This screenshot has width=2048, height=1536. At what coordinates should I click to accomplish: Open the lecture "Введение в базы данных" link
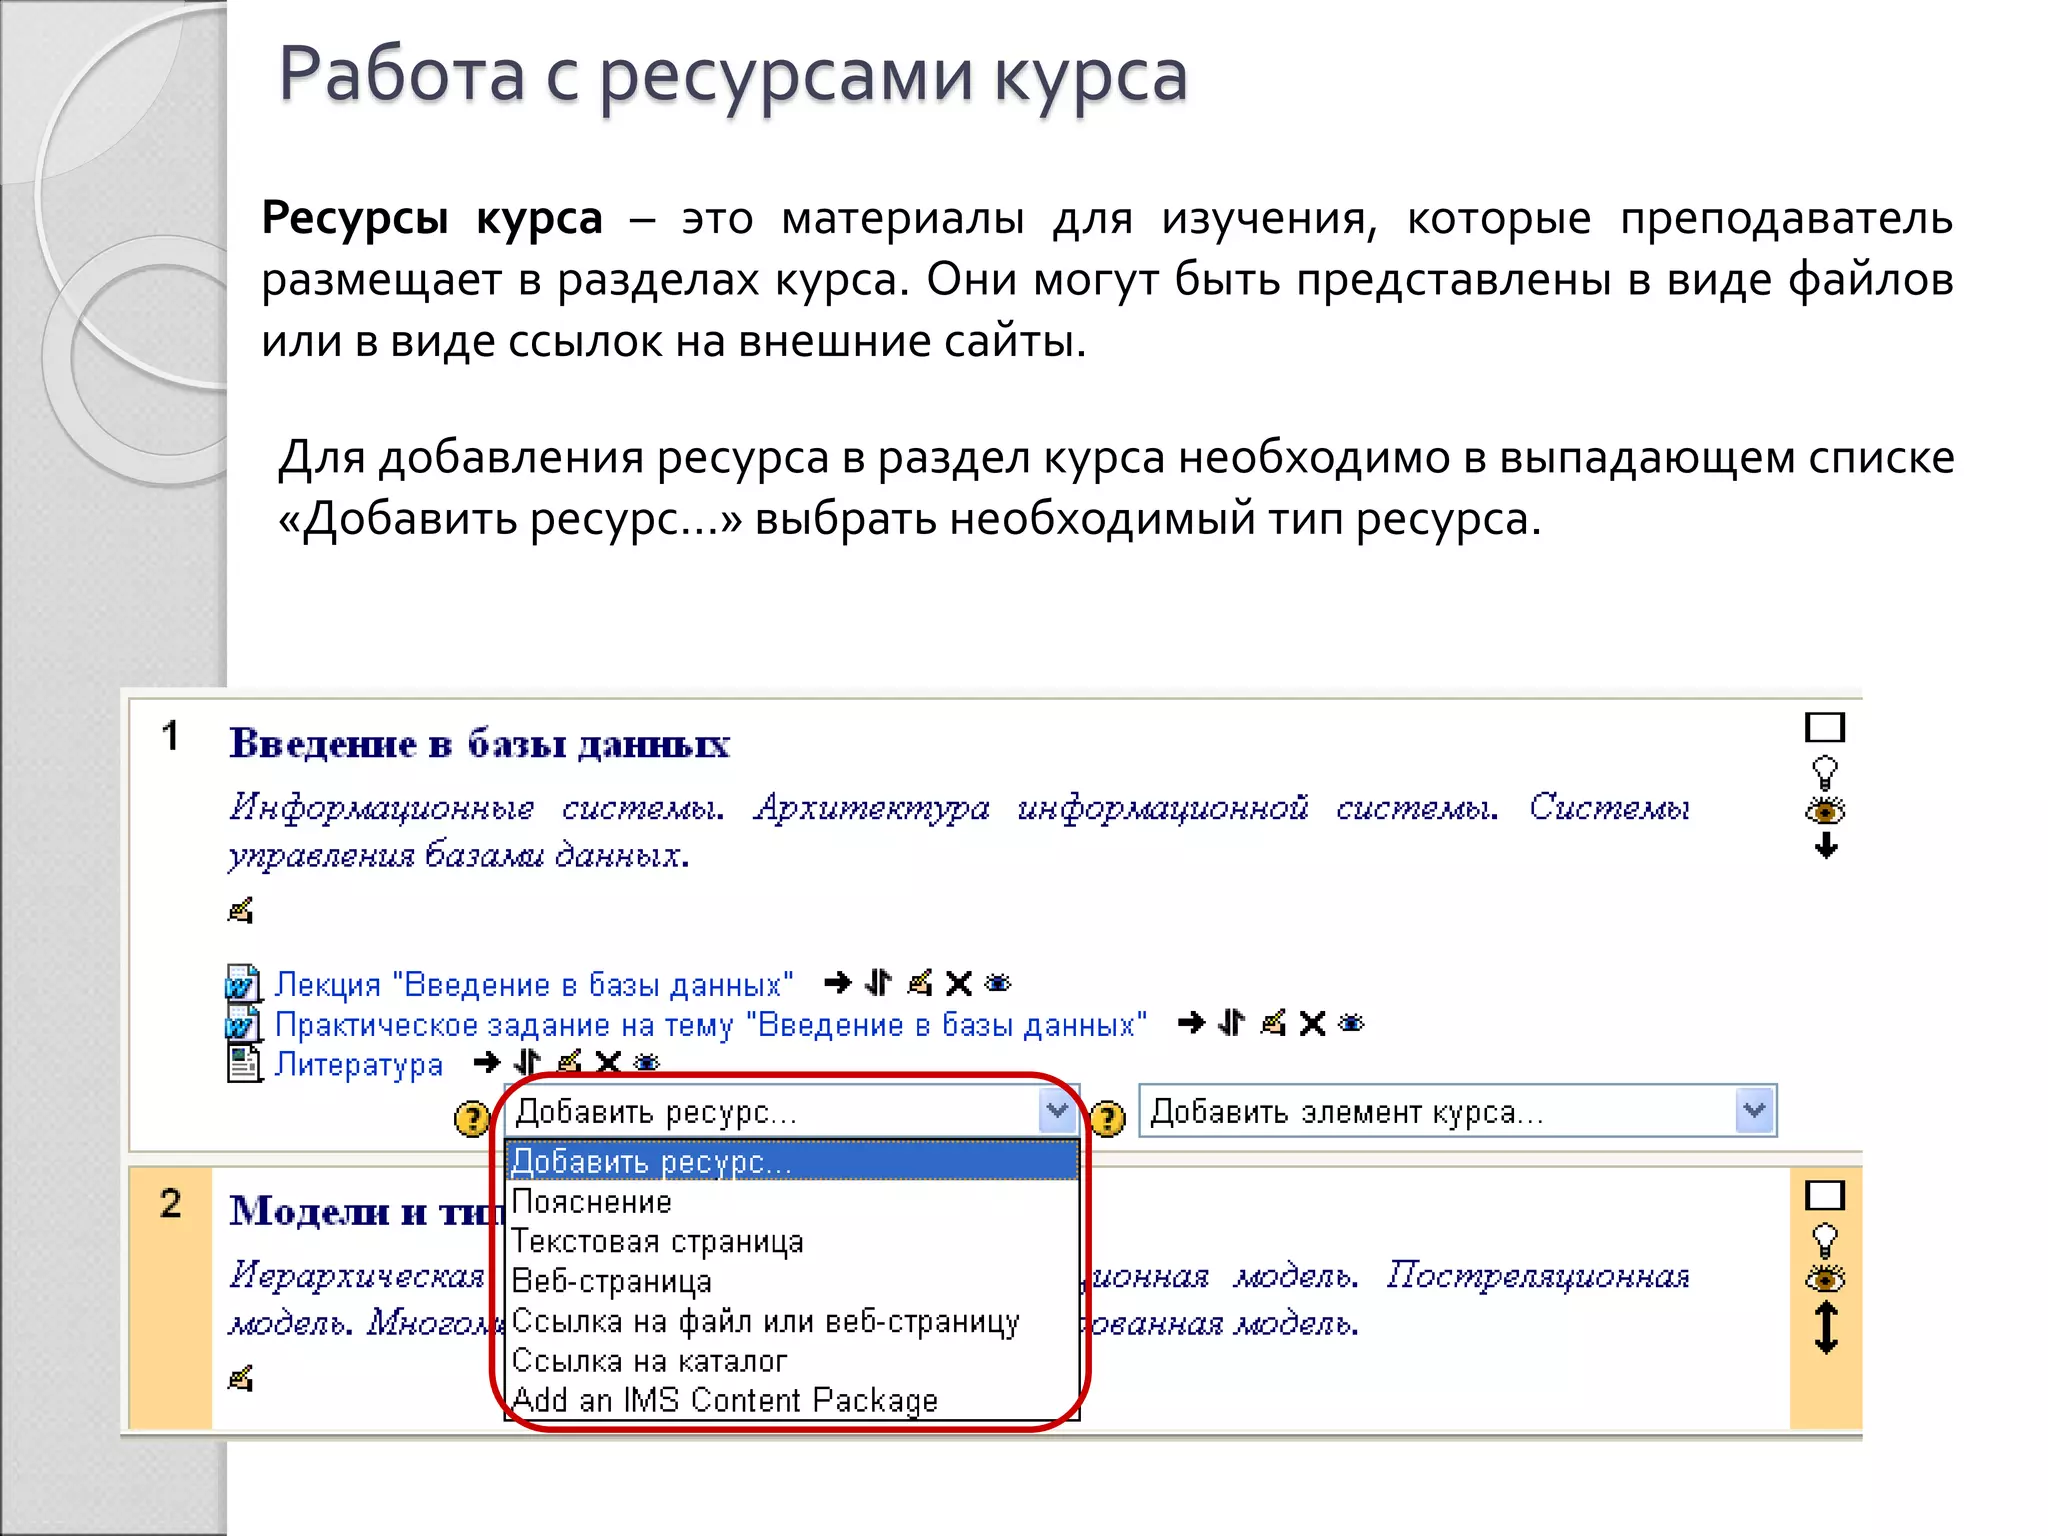click(x=534, y=985)
